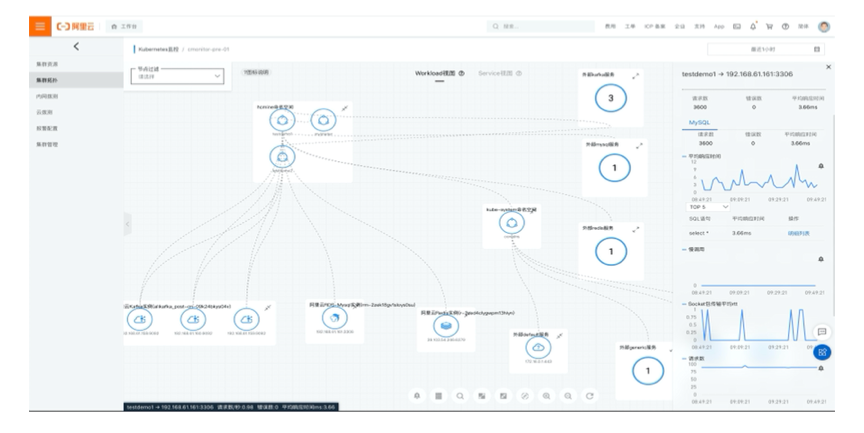Click the search icon in bottom toolbar
This screenshot has height=433, width=864.
pyautogui.click(x=460, y=396)
